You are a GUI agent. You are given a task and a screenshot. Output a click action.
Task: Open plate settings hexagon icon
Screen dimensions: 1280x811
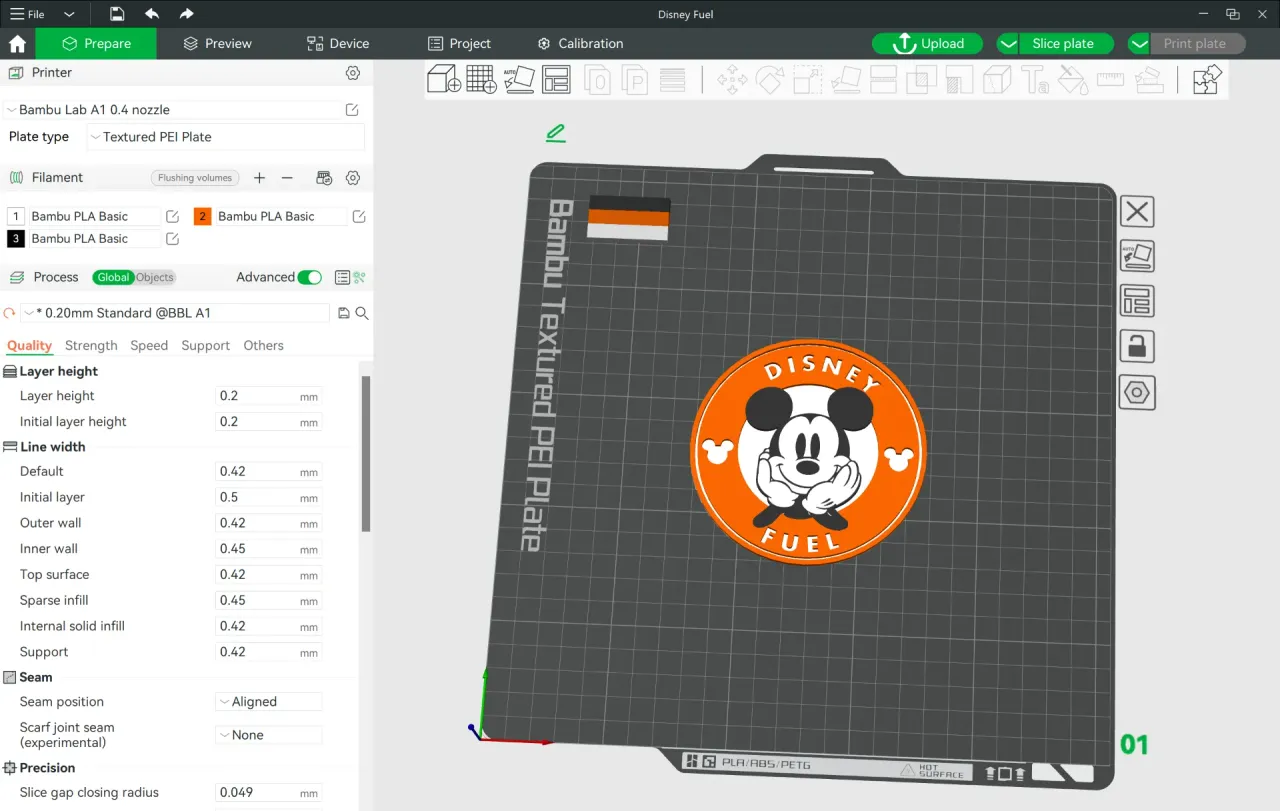(x=1137, y=392)
